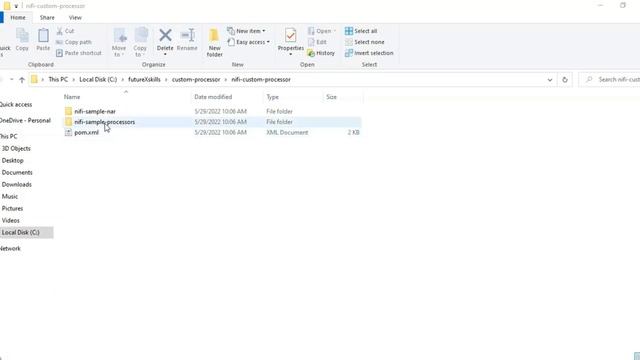Open the New item dropdown

(246, 31)
